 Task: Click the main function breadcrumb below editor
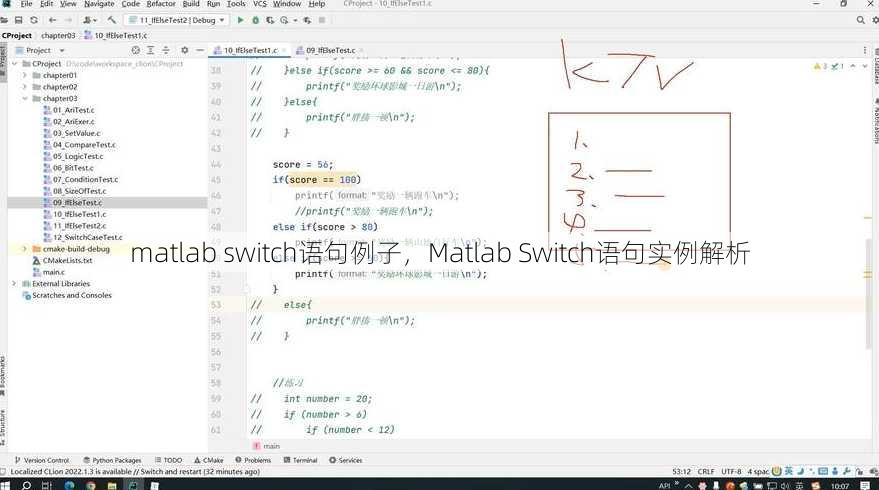pyautogui.click(x=267, y=446)
